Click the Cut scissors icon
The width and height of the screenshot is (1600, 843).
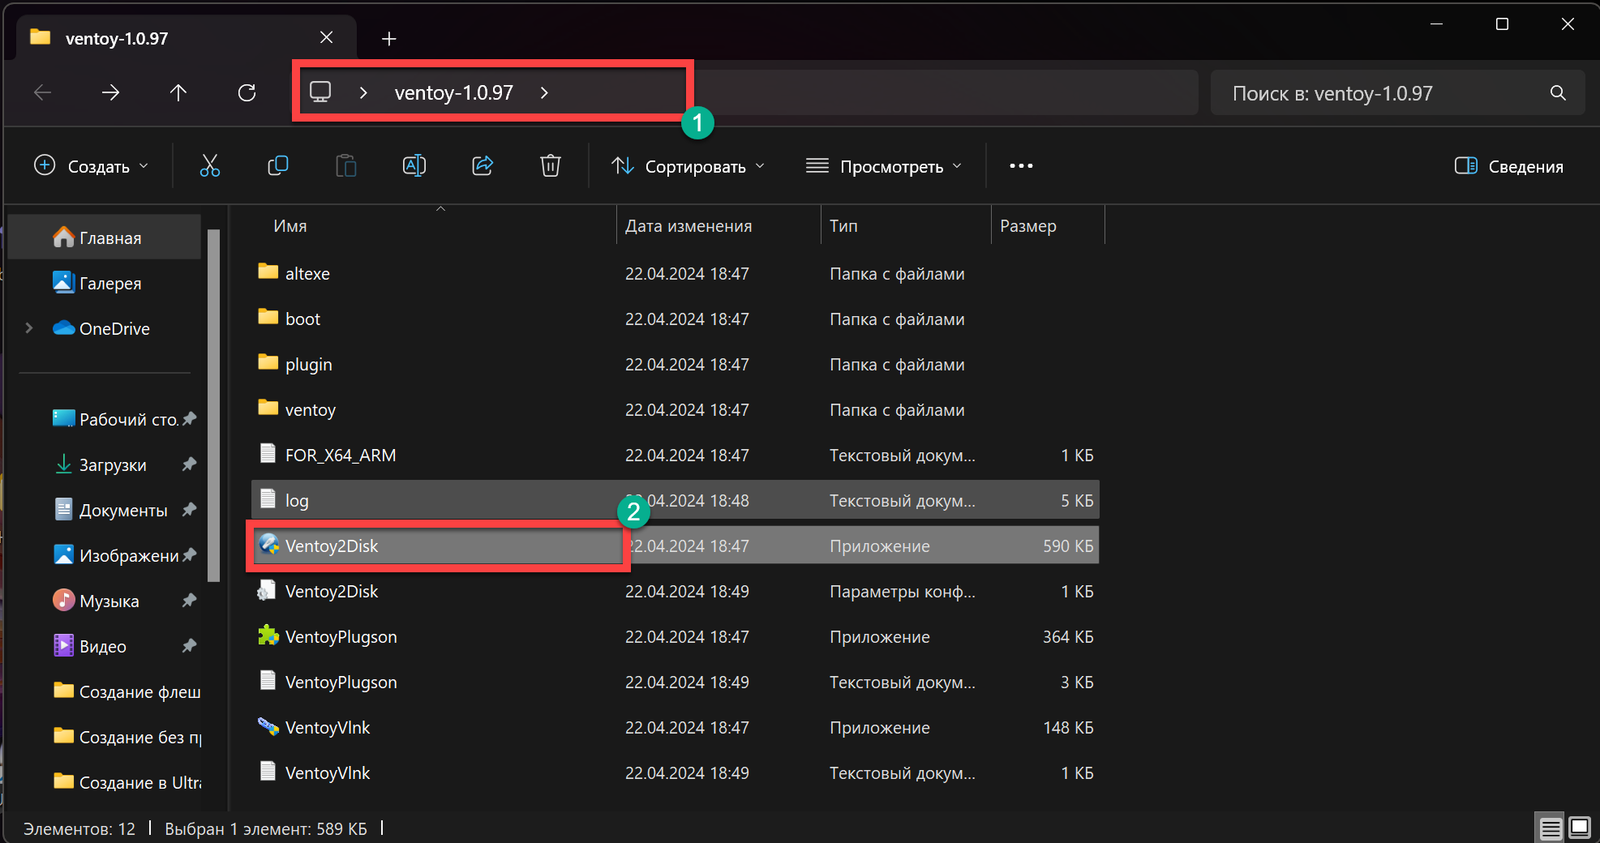click(x=209, y=166)
